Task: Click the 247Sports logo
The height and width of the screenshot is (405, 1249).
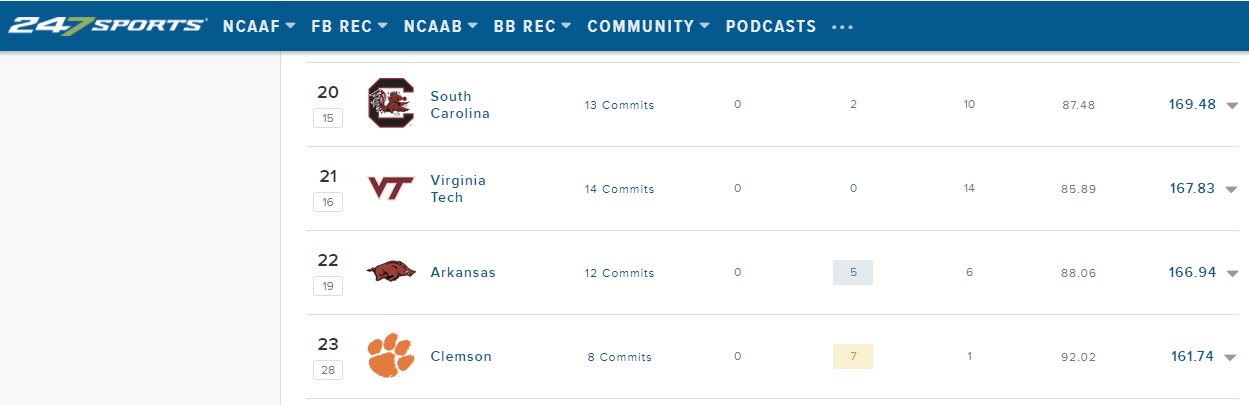Action: 107,26
